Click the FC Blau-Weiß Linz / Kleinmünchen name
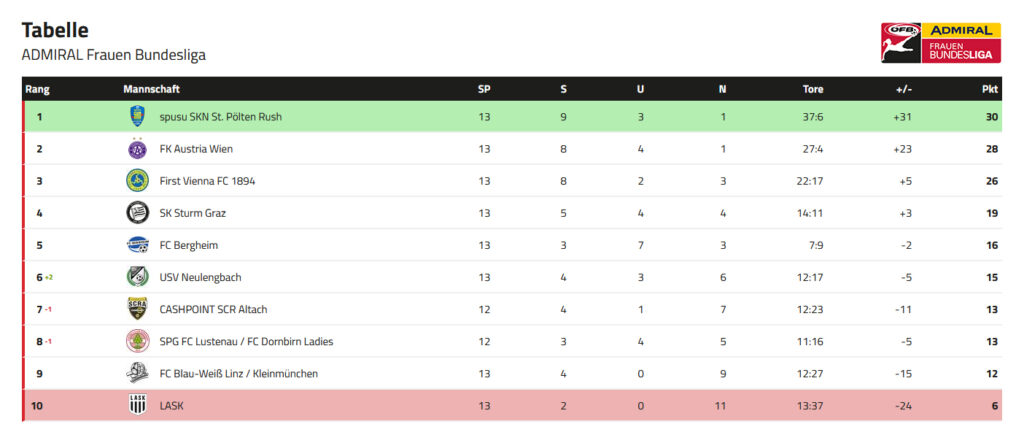 click(x=238, y=374)
